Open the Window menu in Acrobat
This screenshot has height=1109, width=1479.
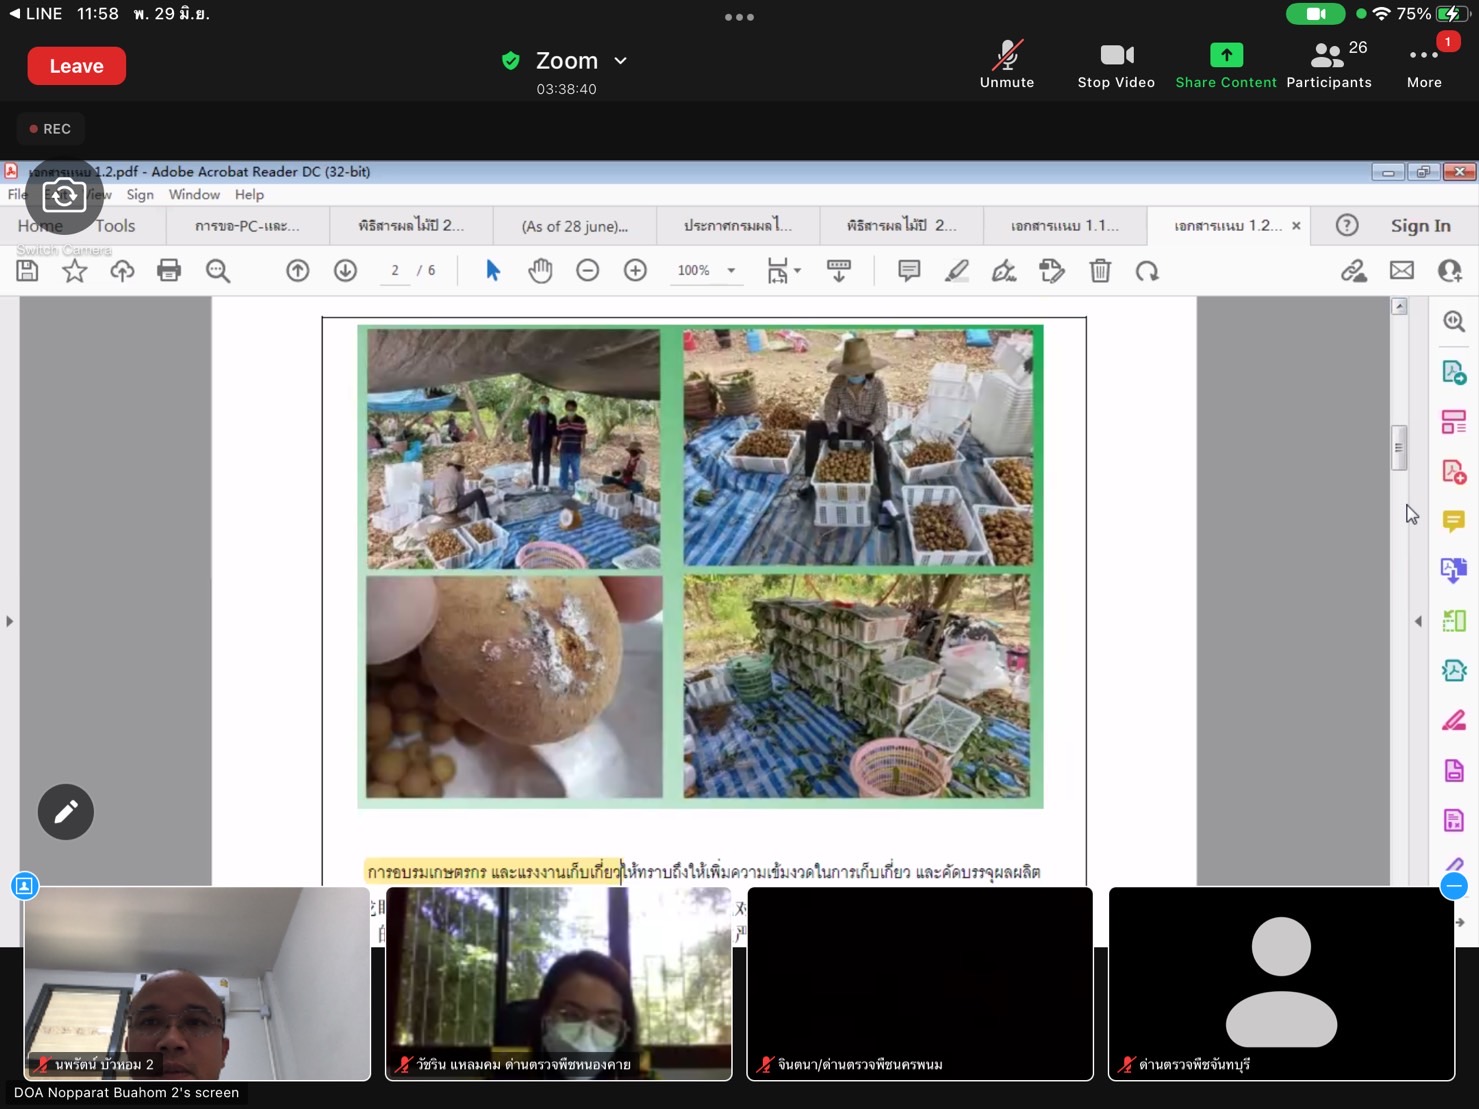click(x=194, y=195)
